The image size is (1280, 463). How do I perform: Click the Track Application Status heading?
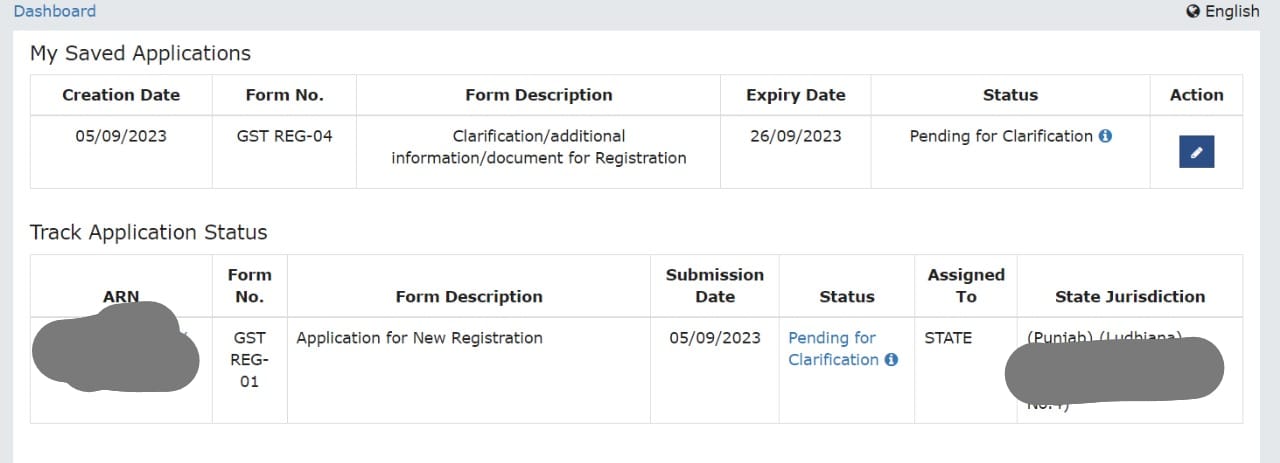coord(149,232)
